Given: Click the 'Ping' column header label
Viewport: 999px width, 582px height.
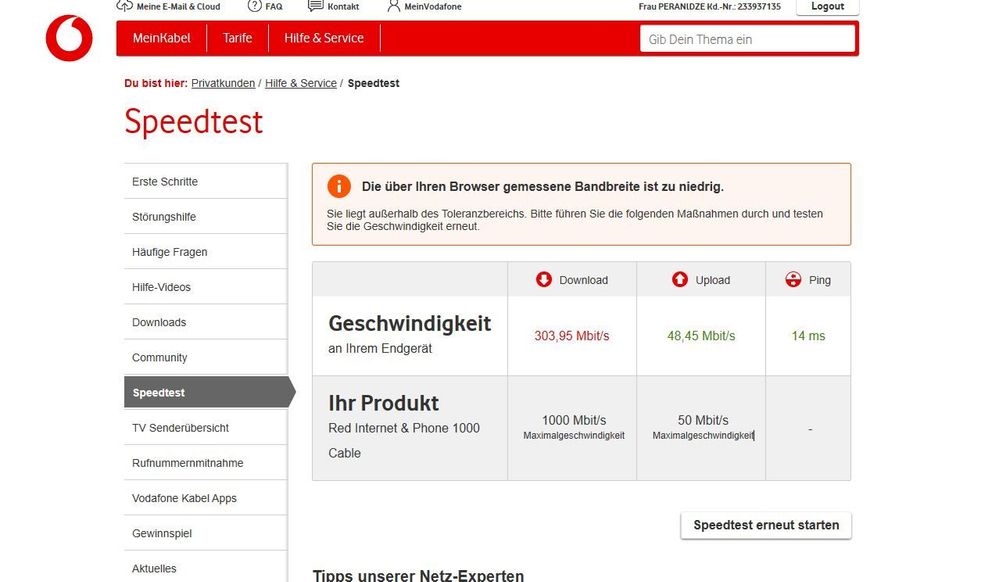Looking at the screenshot, I should pyautogui.click(x=820, y=280).
